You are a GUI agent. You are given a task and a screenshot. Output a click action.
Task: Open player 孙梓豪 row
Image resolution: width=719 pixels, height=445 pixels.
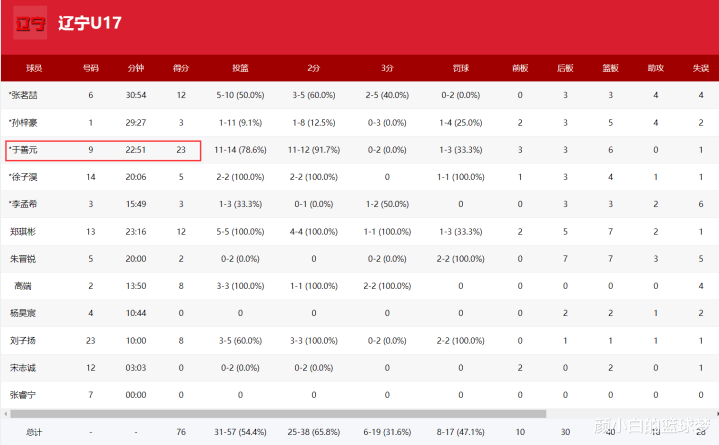(23, 122)
